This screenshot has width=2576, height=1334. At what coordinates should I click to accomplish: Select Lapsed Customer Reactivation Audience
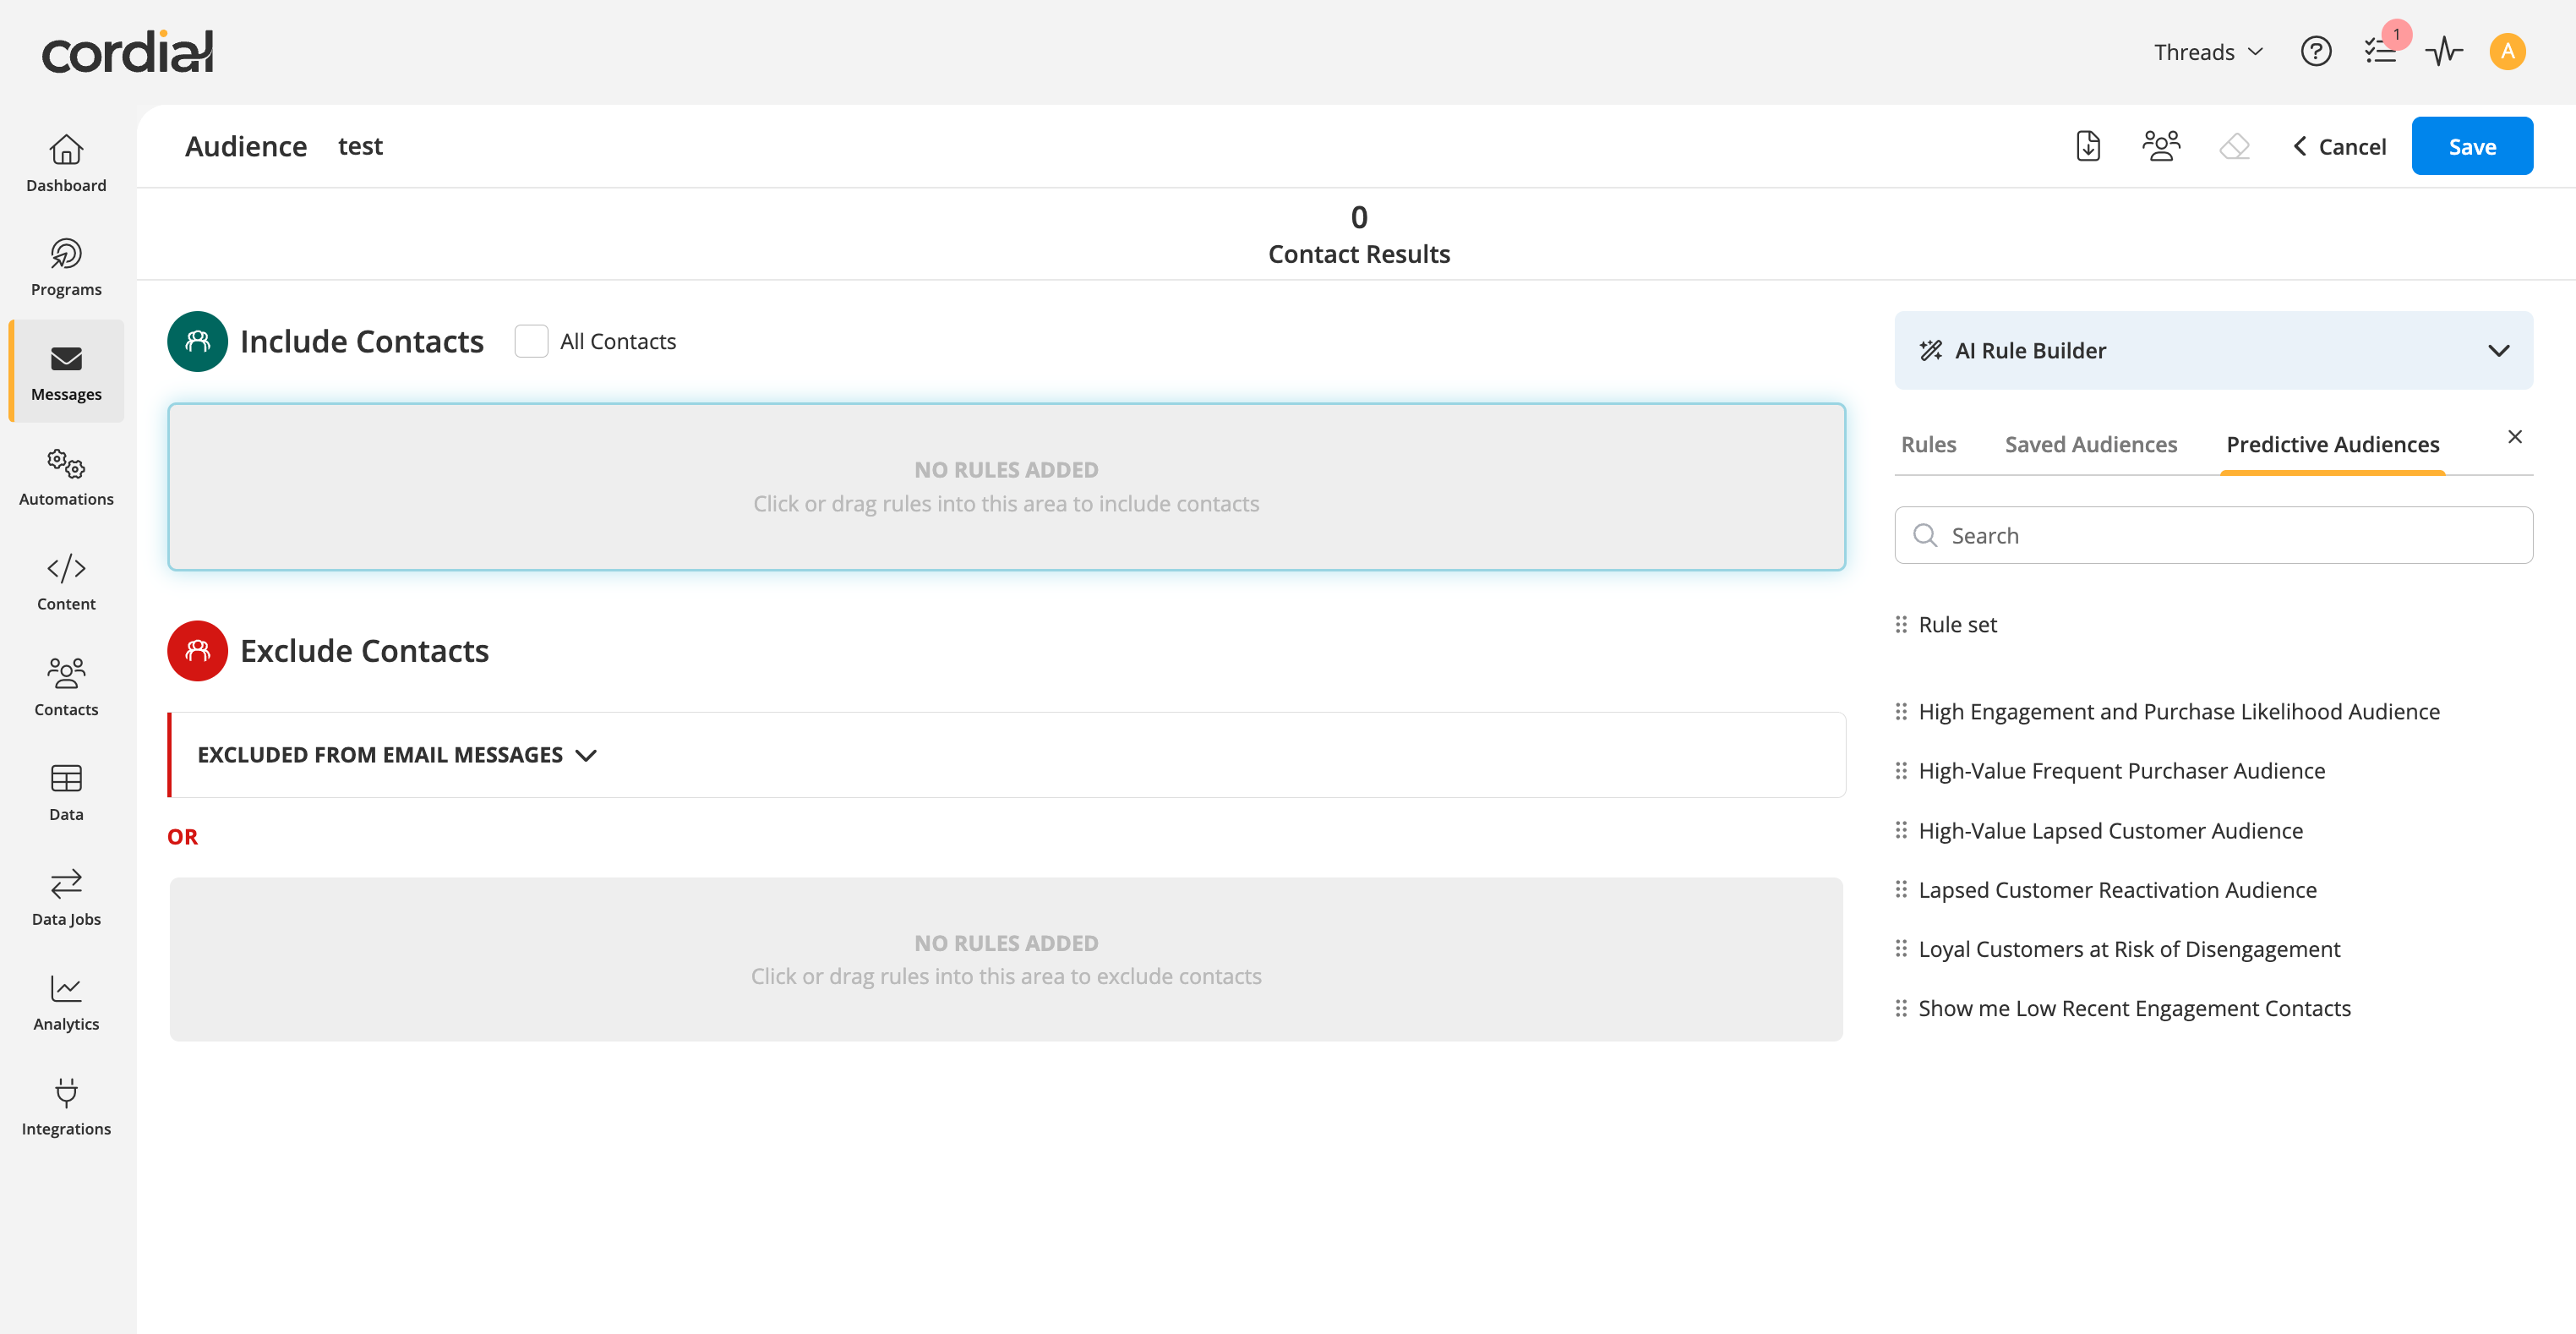pos(2117,889)
